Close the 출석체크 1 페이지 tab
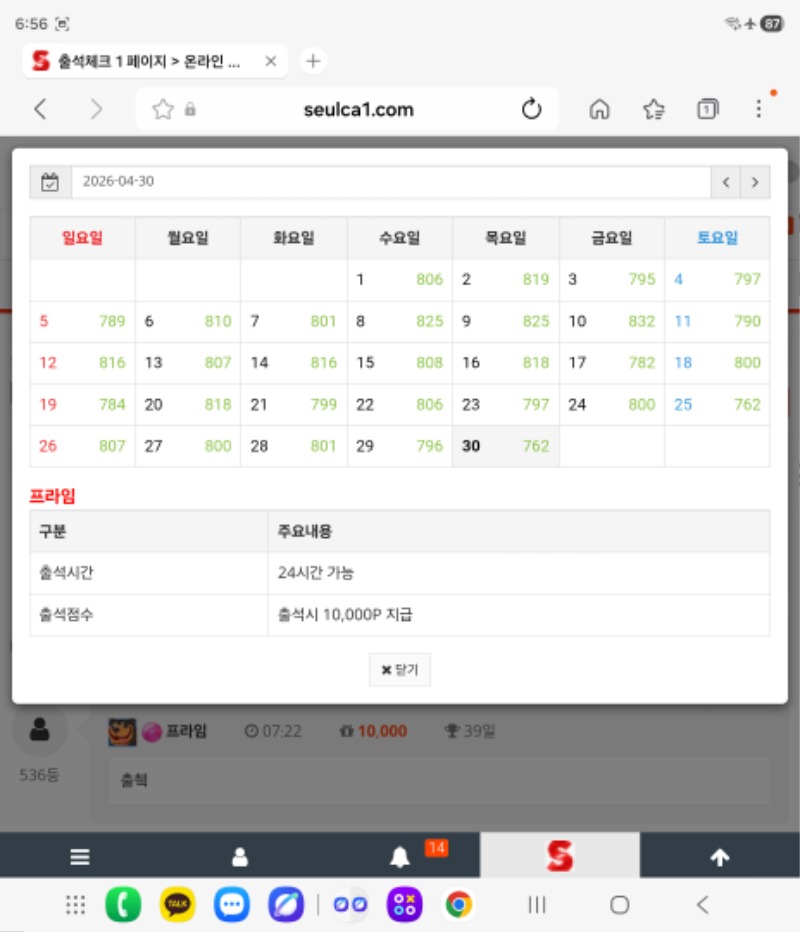The image size is (800, 932). 270,61
